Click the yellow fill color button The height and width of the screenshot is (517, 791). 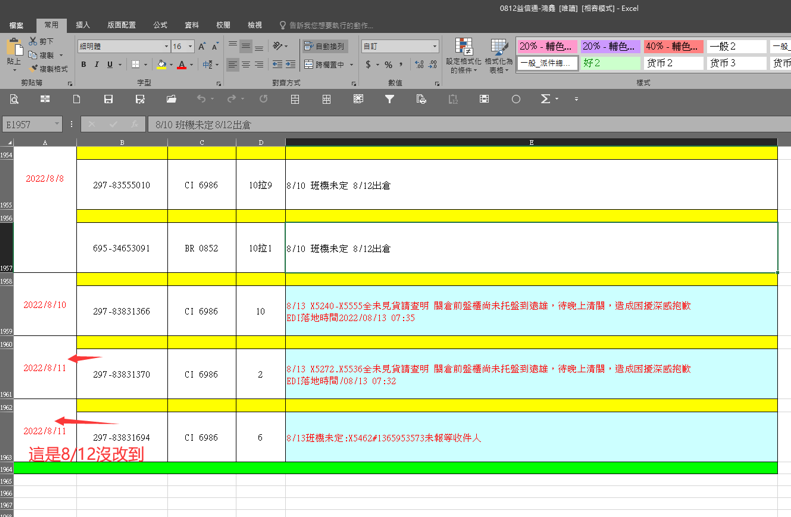click(161, 64)
